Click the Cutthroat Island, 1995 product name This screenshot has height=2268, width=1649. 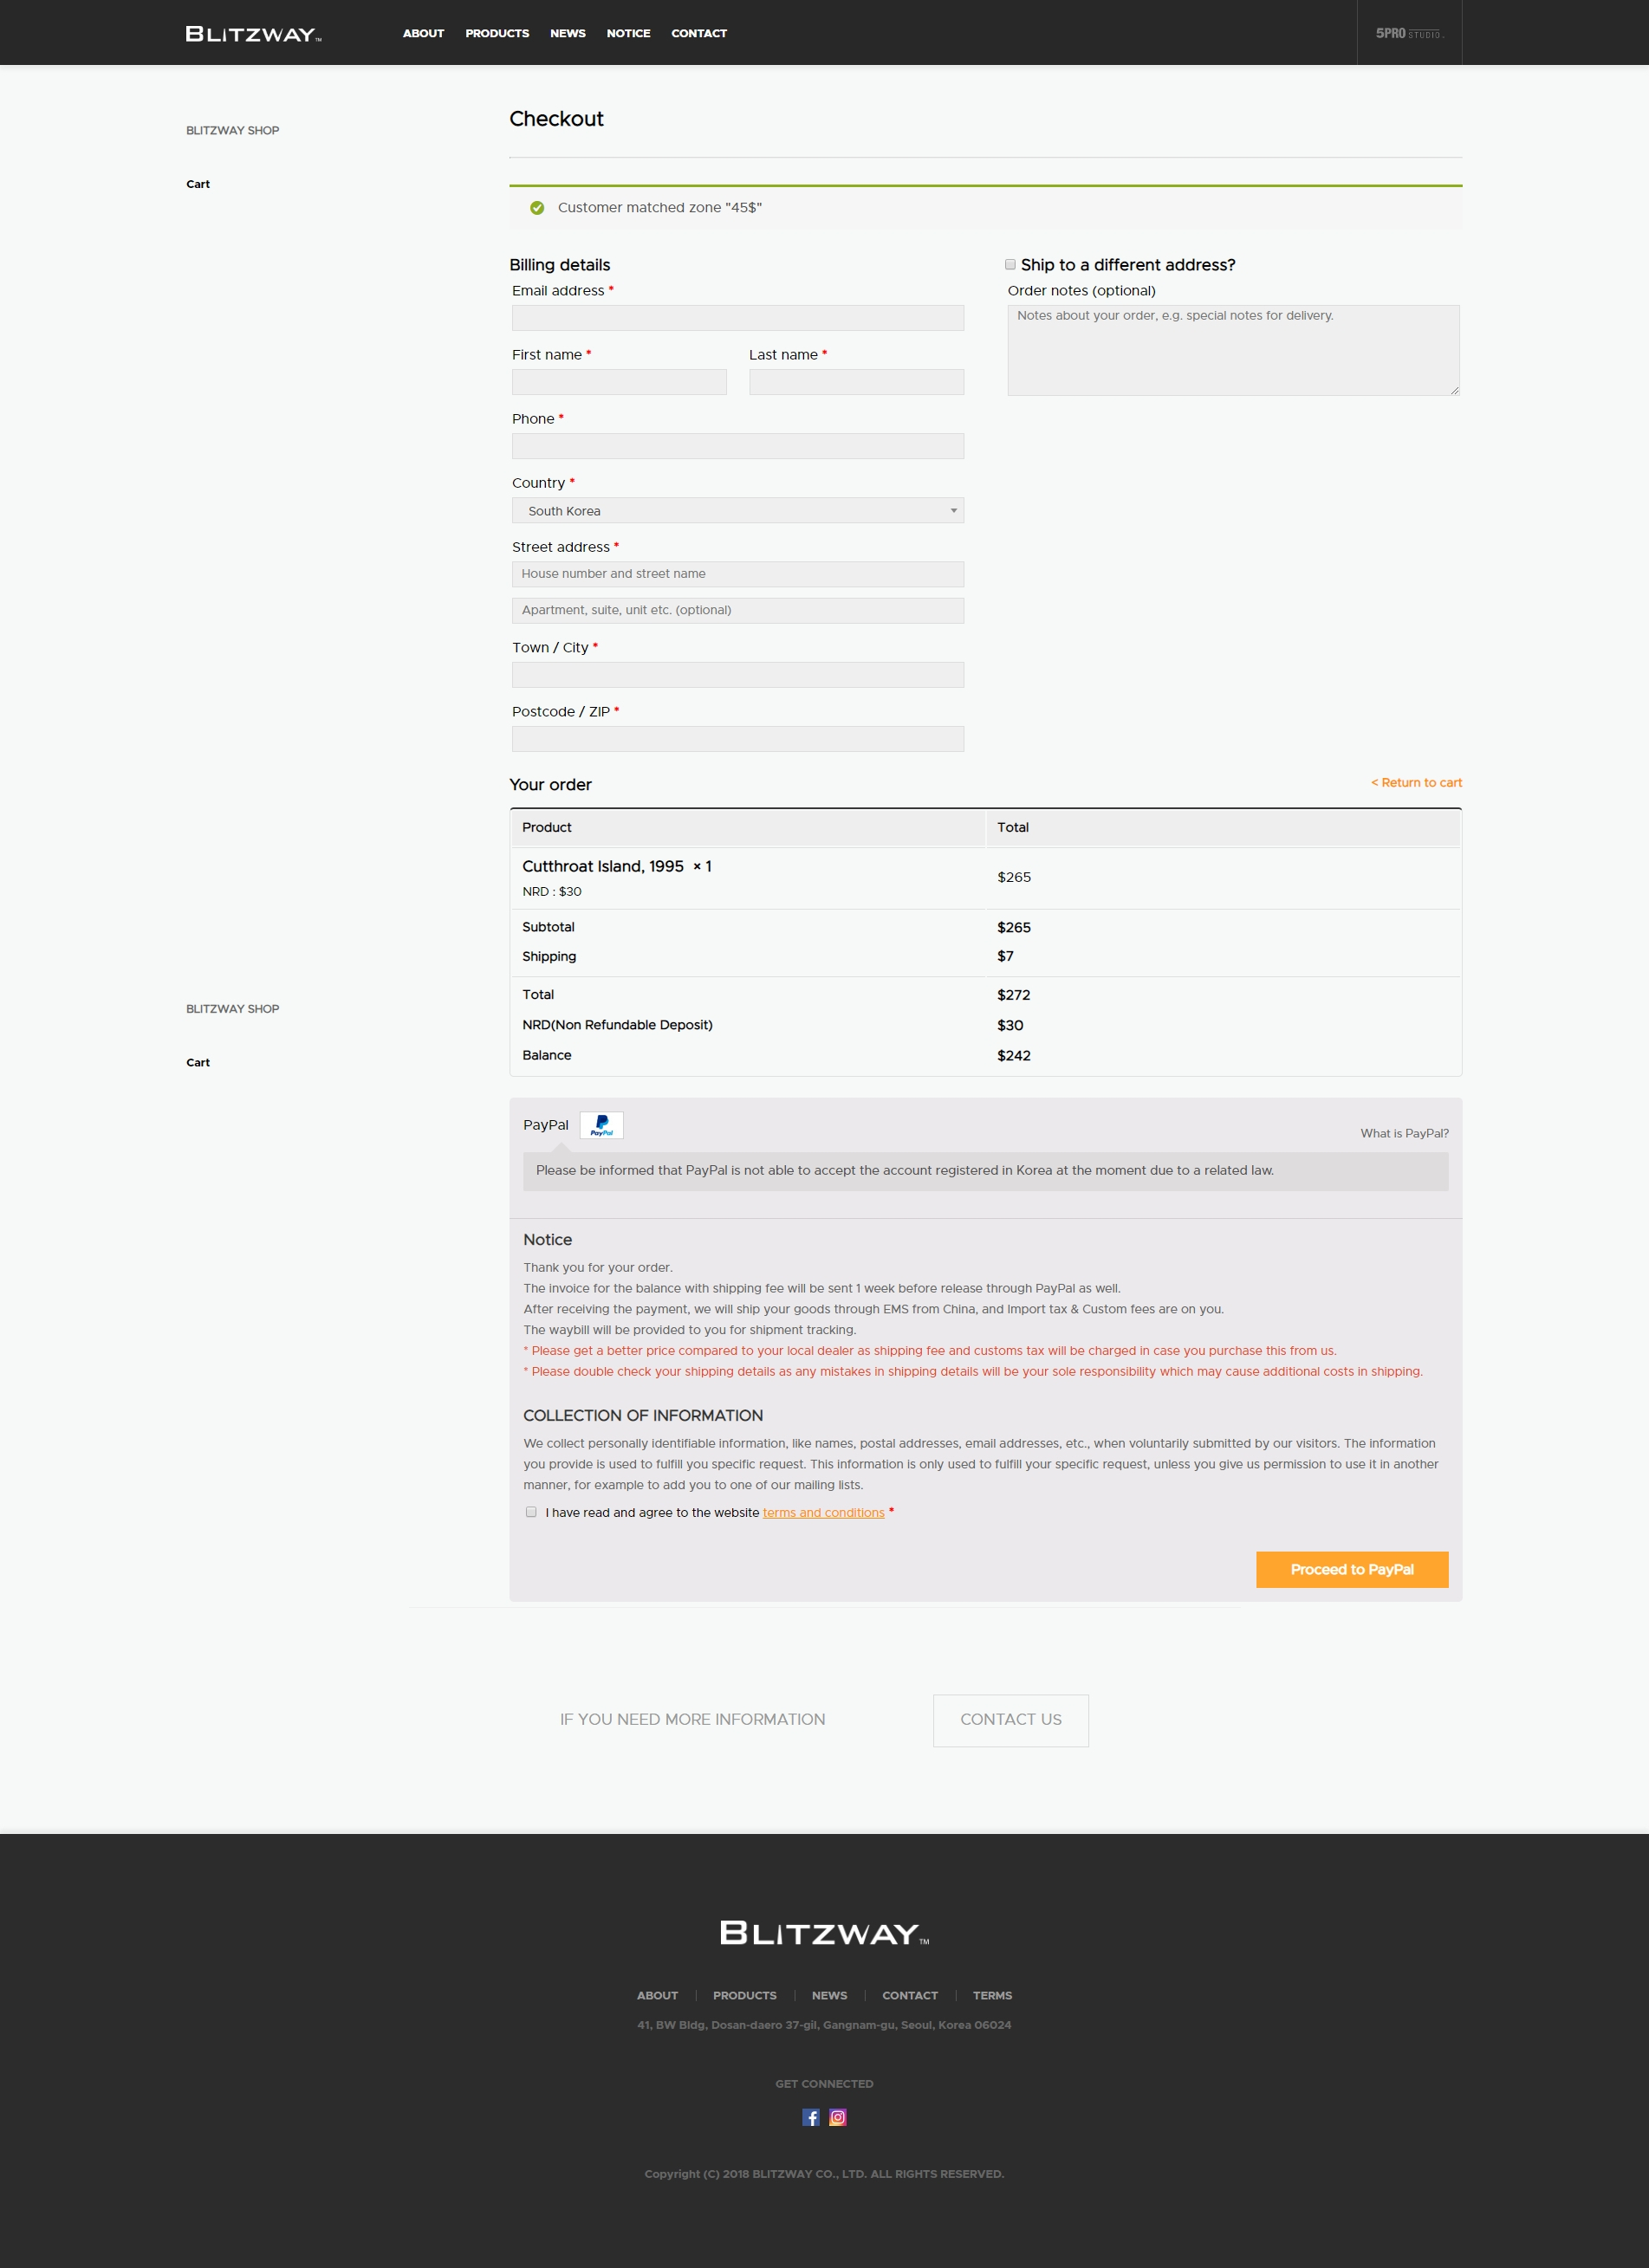click(x=603, y=866)
